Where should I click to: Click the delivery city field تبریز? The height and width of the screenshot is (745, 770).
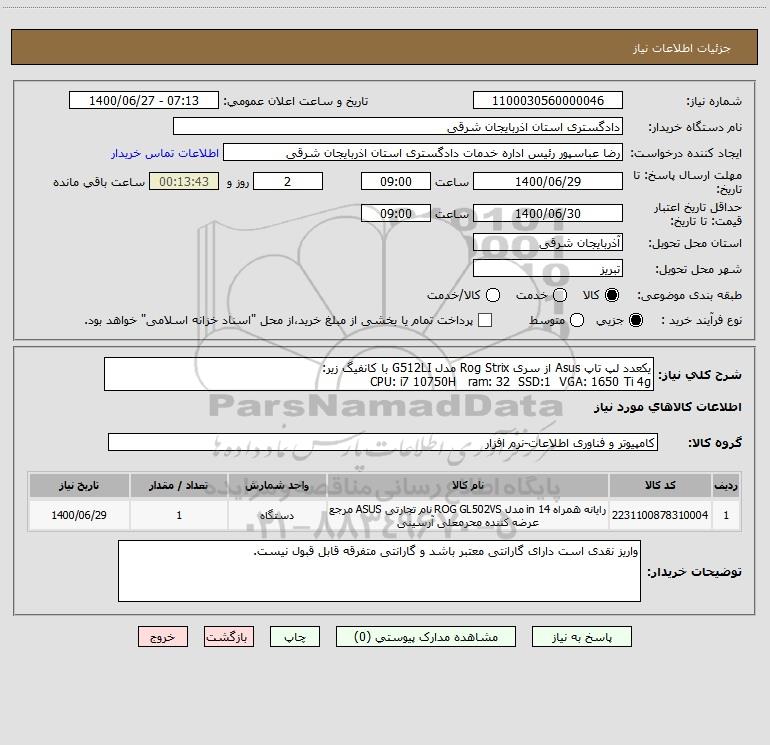click(548, 269)
